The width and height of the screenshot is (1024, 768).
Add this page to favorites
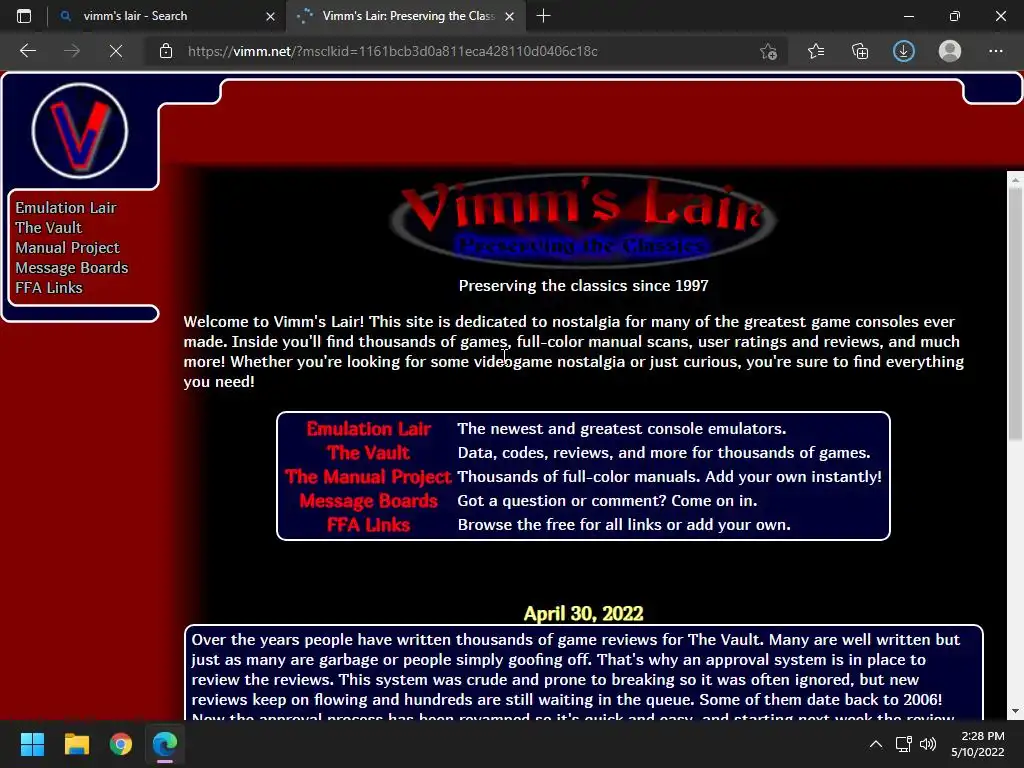[x=769, y=51]
